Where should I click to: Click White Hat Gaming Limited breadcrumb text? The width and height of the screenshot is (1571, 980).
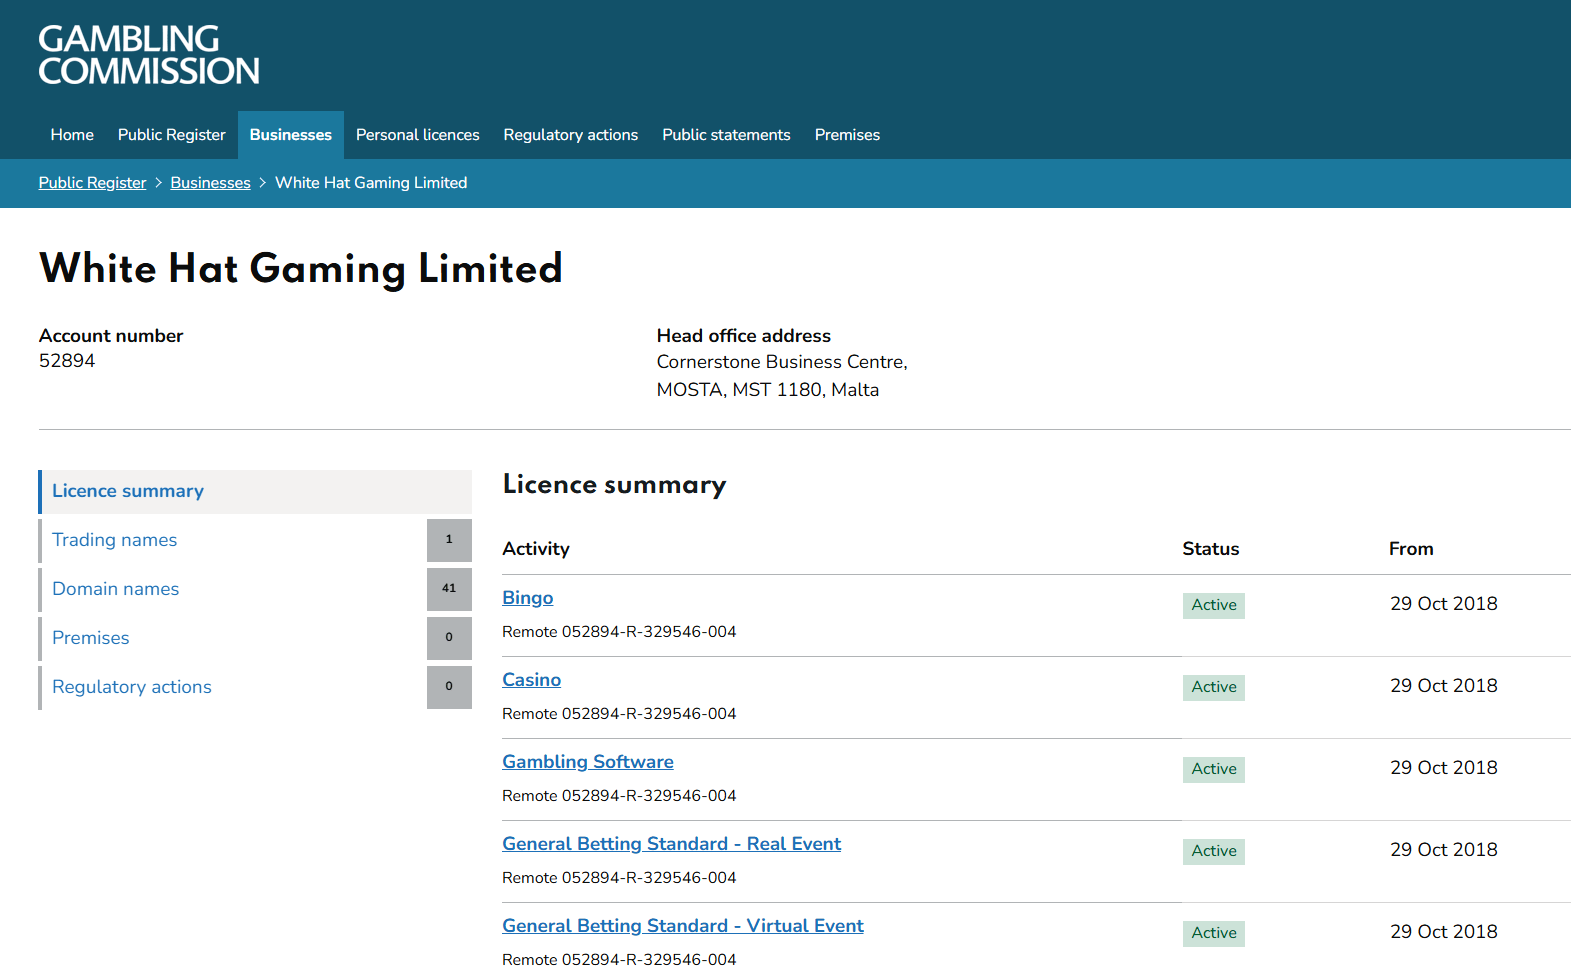371,183
